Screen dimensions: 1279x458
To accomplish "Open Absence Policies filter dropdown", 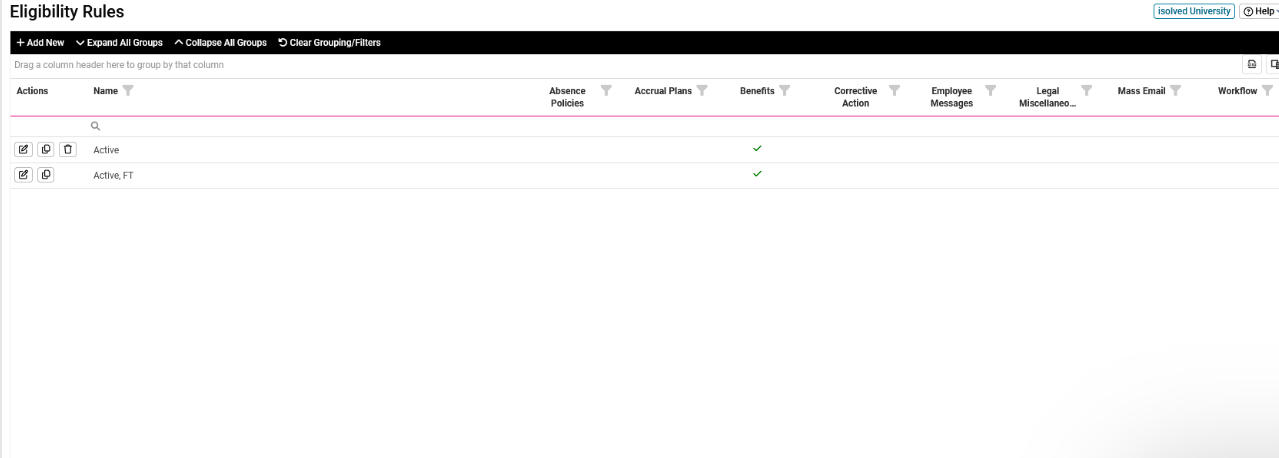I will (x=606, y=91).
